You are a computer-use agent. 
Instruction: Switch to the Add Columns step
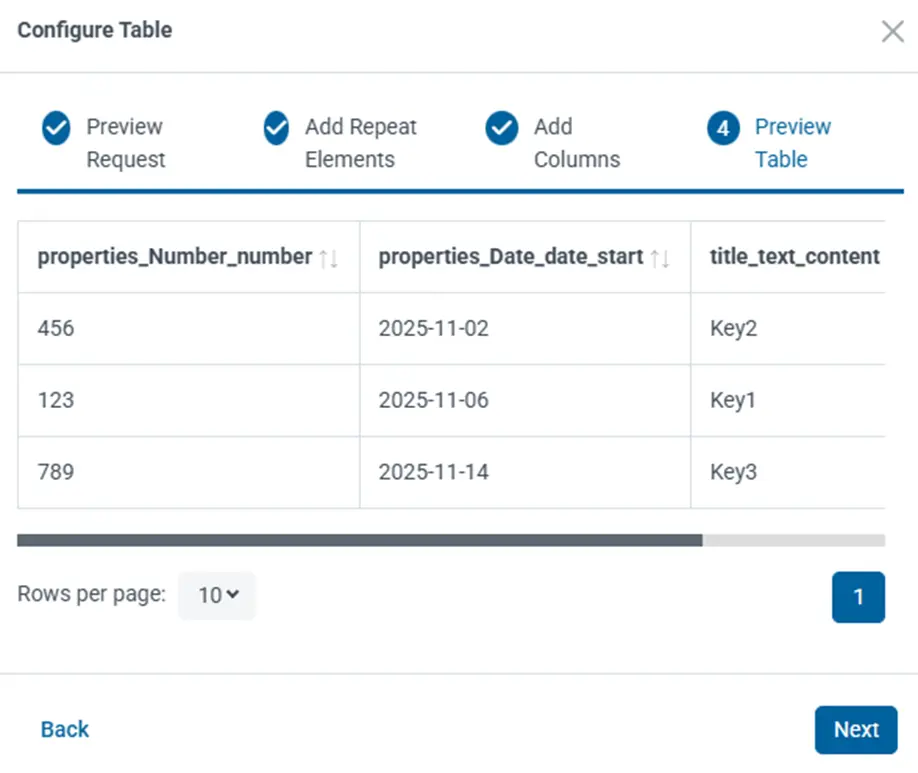(x=576, y=143)
